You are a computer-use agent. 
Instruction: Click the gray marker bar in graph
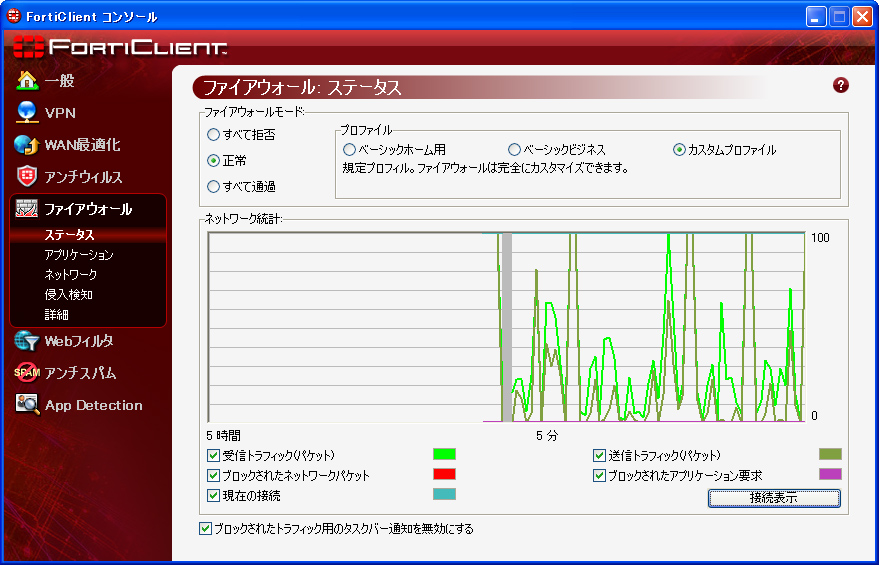(x=507, y=327)
